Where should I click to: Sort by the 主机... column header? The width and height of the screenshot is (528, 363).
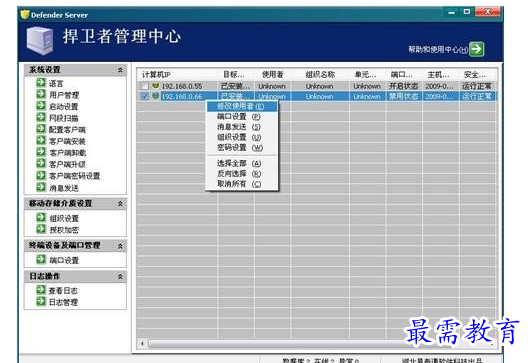click(x=440, y=74)
